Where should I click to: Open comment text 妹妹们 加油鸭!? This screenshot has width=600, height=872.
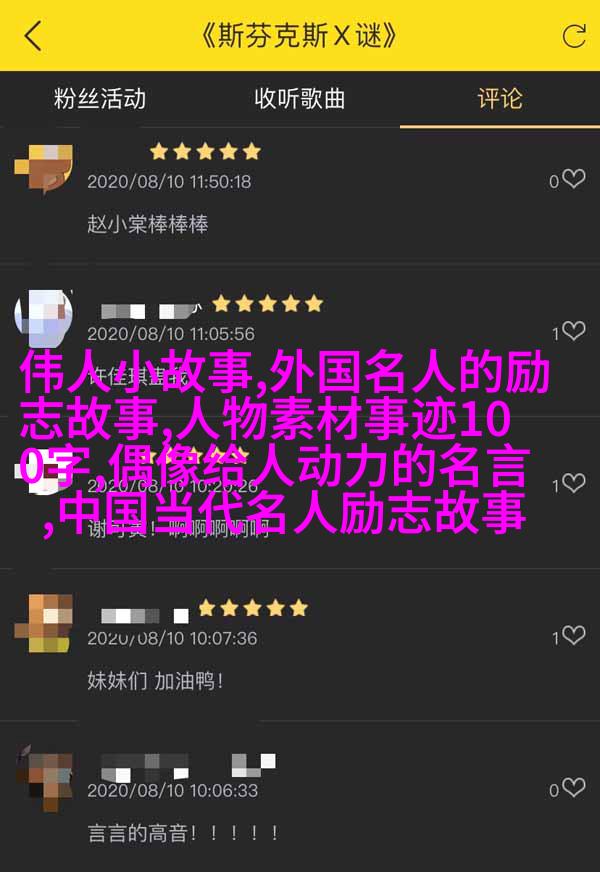pyautogui.click(x=155, y=681)
